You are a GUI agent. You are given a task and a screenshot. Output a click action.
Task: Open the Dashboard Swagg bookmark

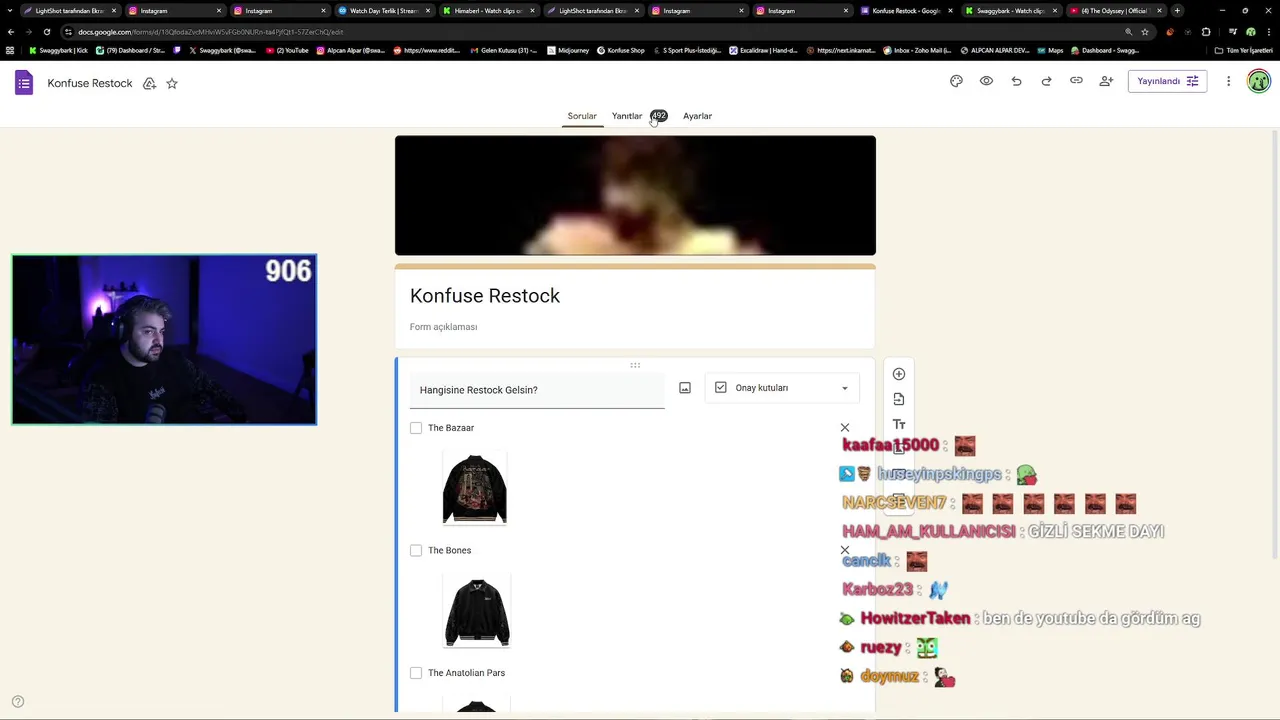pyautogui.click(x=1105, y=50)
